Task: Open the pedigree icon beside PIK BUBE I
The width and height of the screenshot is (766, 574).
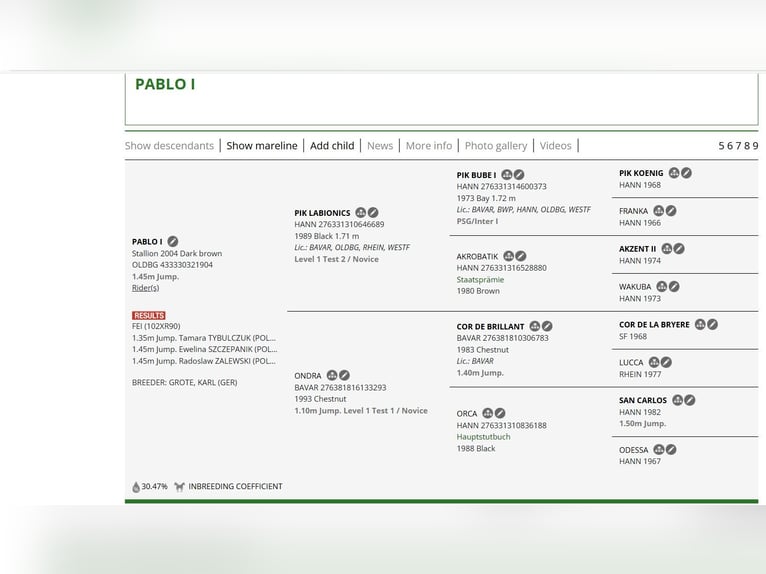Action: click(507, 175)
